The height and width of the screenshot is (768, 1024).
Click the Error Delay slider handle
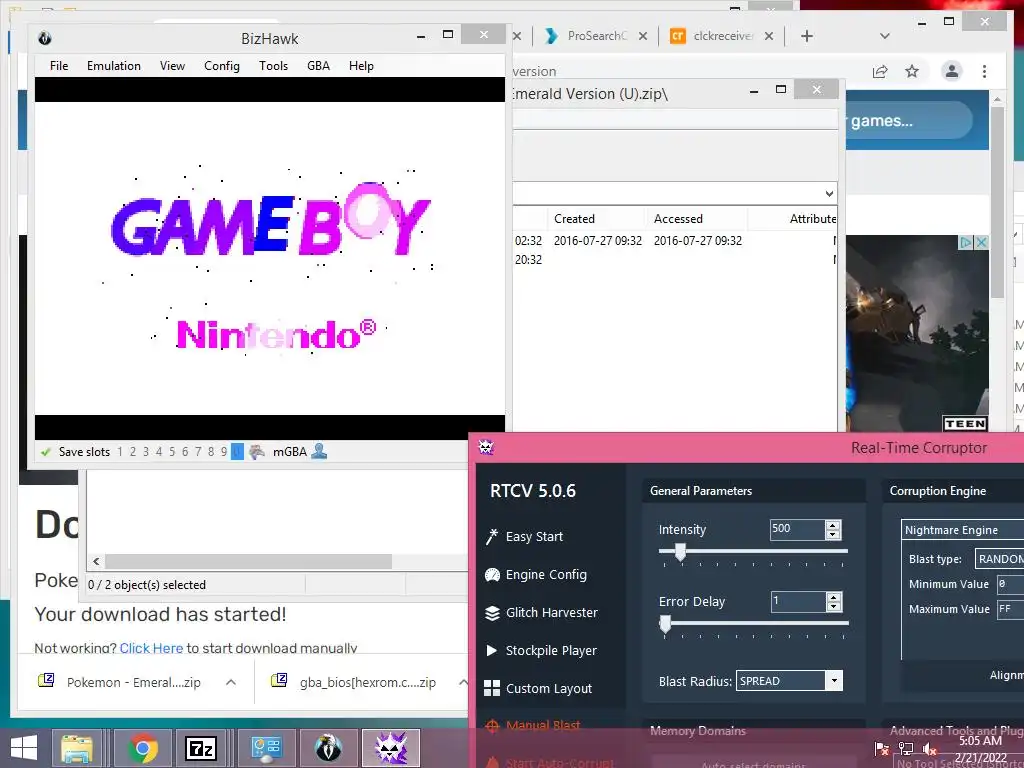click(x=665, y=624)
